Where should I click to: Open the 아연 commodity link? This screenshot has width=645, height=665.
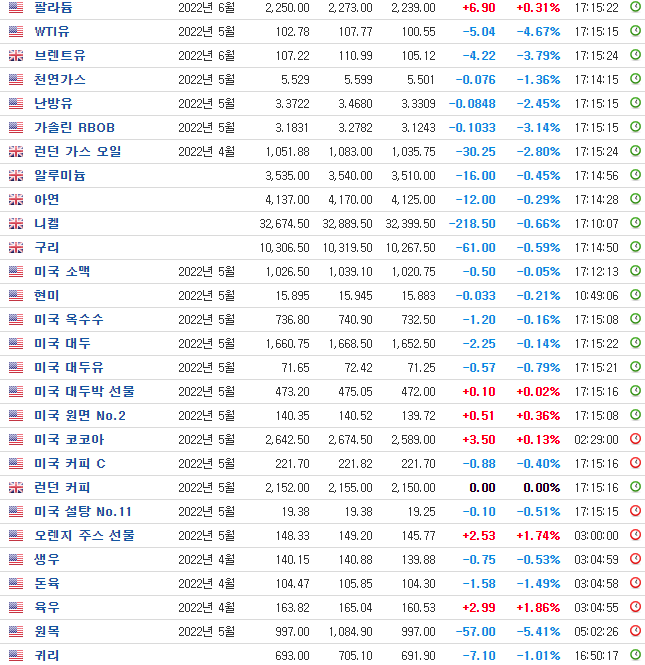click(47, 199)
